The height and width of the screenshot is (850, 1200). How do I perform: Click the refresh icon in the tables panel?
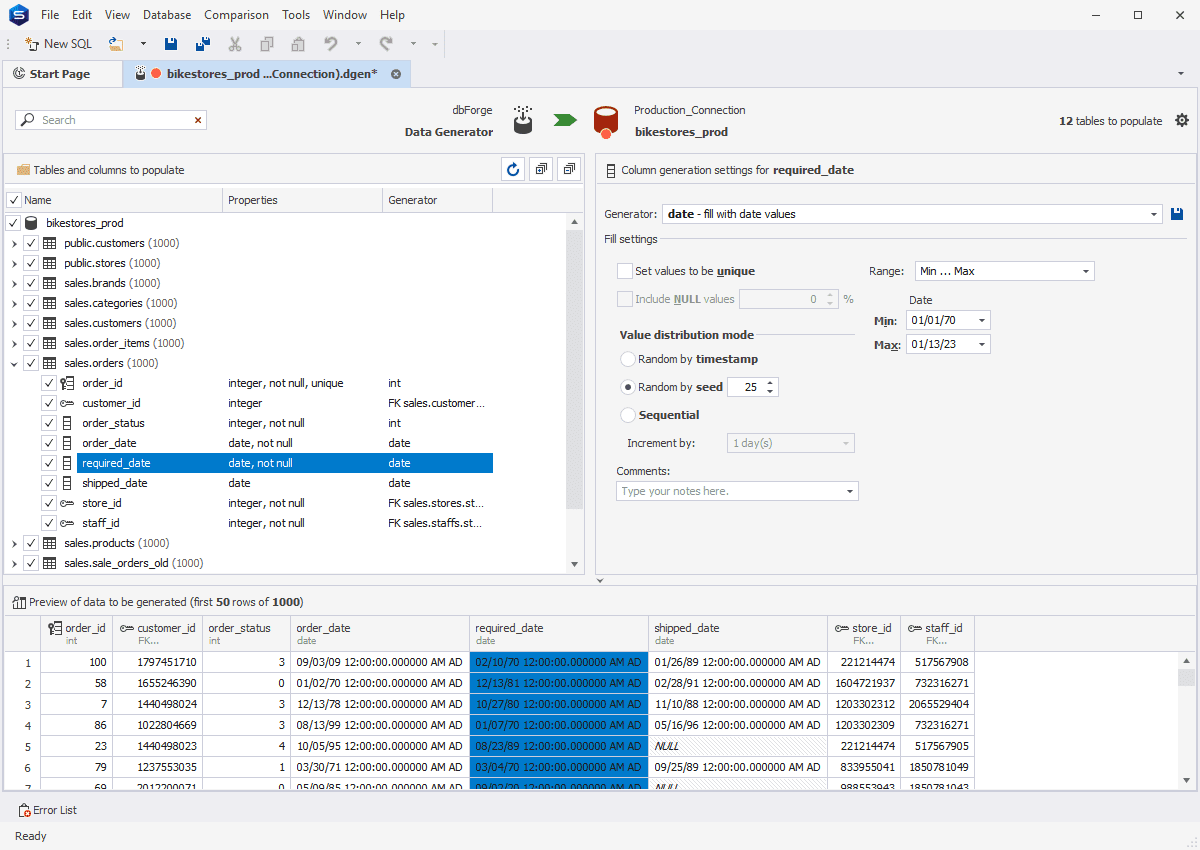coord(513,170)
